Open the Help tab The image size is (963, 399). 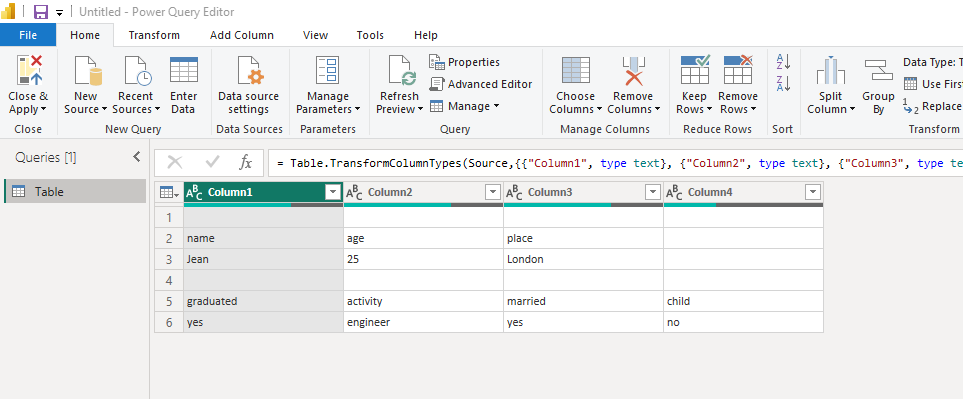(426, 35)
